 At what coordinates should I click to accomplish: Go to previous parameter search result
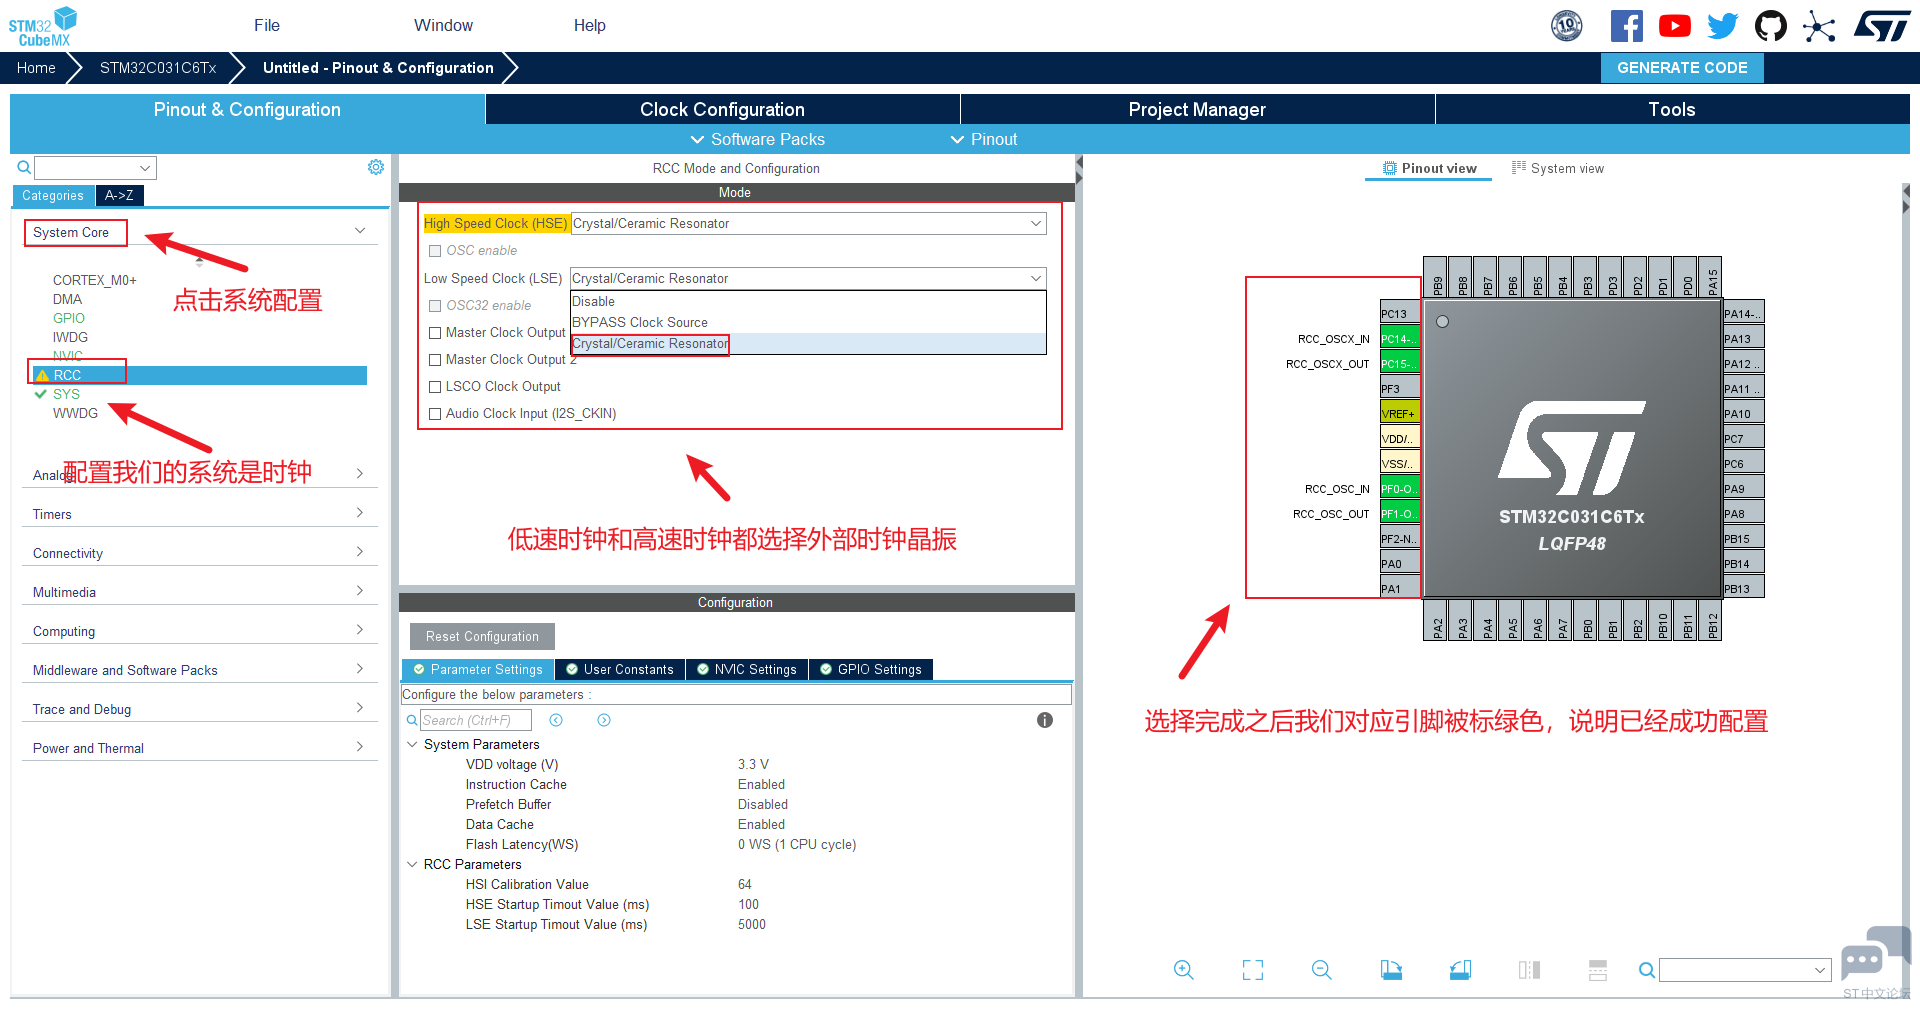click(x=556, y=720)
